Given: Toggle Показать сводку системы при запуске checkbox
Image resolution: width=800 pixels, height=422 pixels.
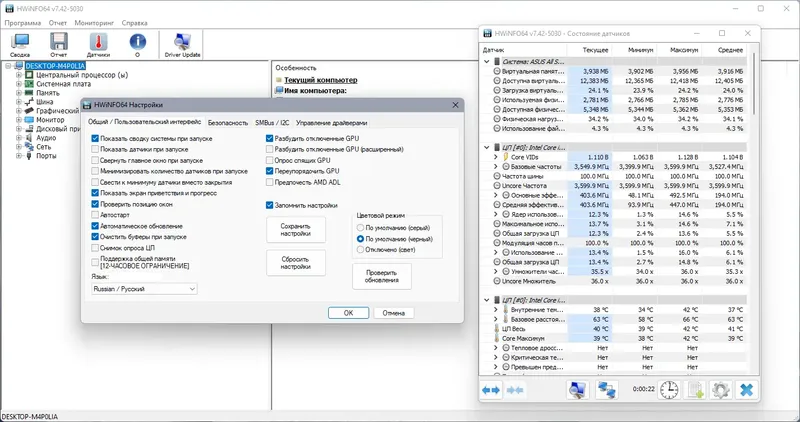Looking at the screenshot, I should [x=95, y=138].
